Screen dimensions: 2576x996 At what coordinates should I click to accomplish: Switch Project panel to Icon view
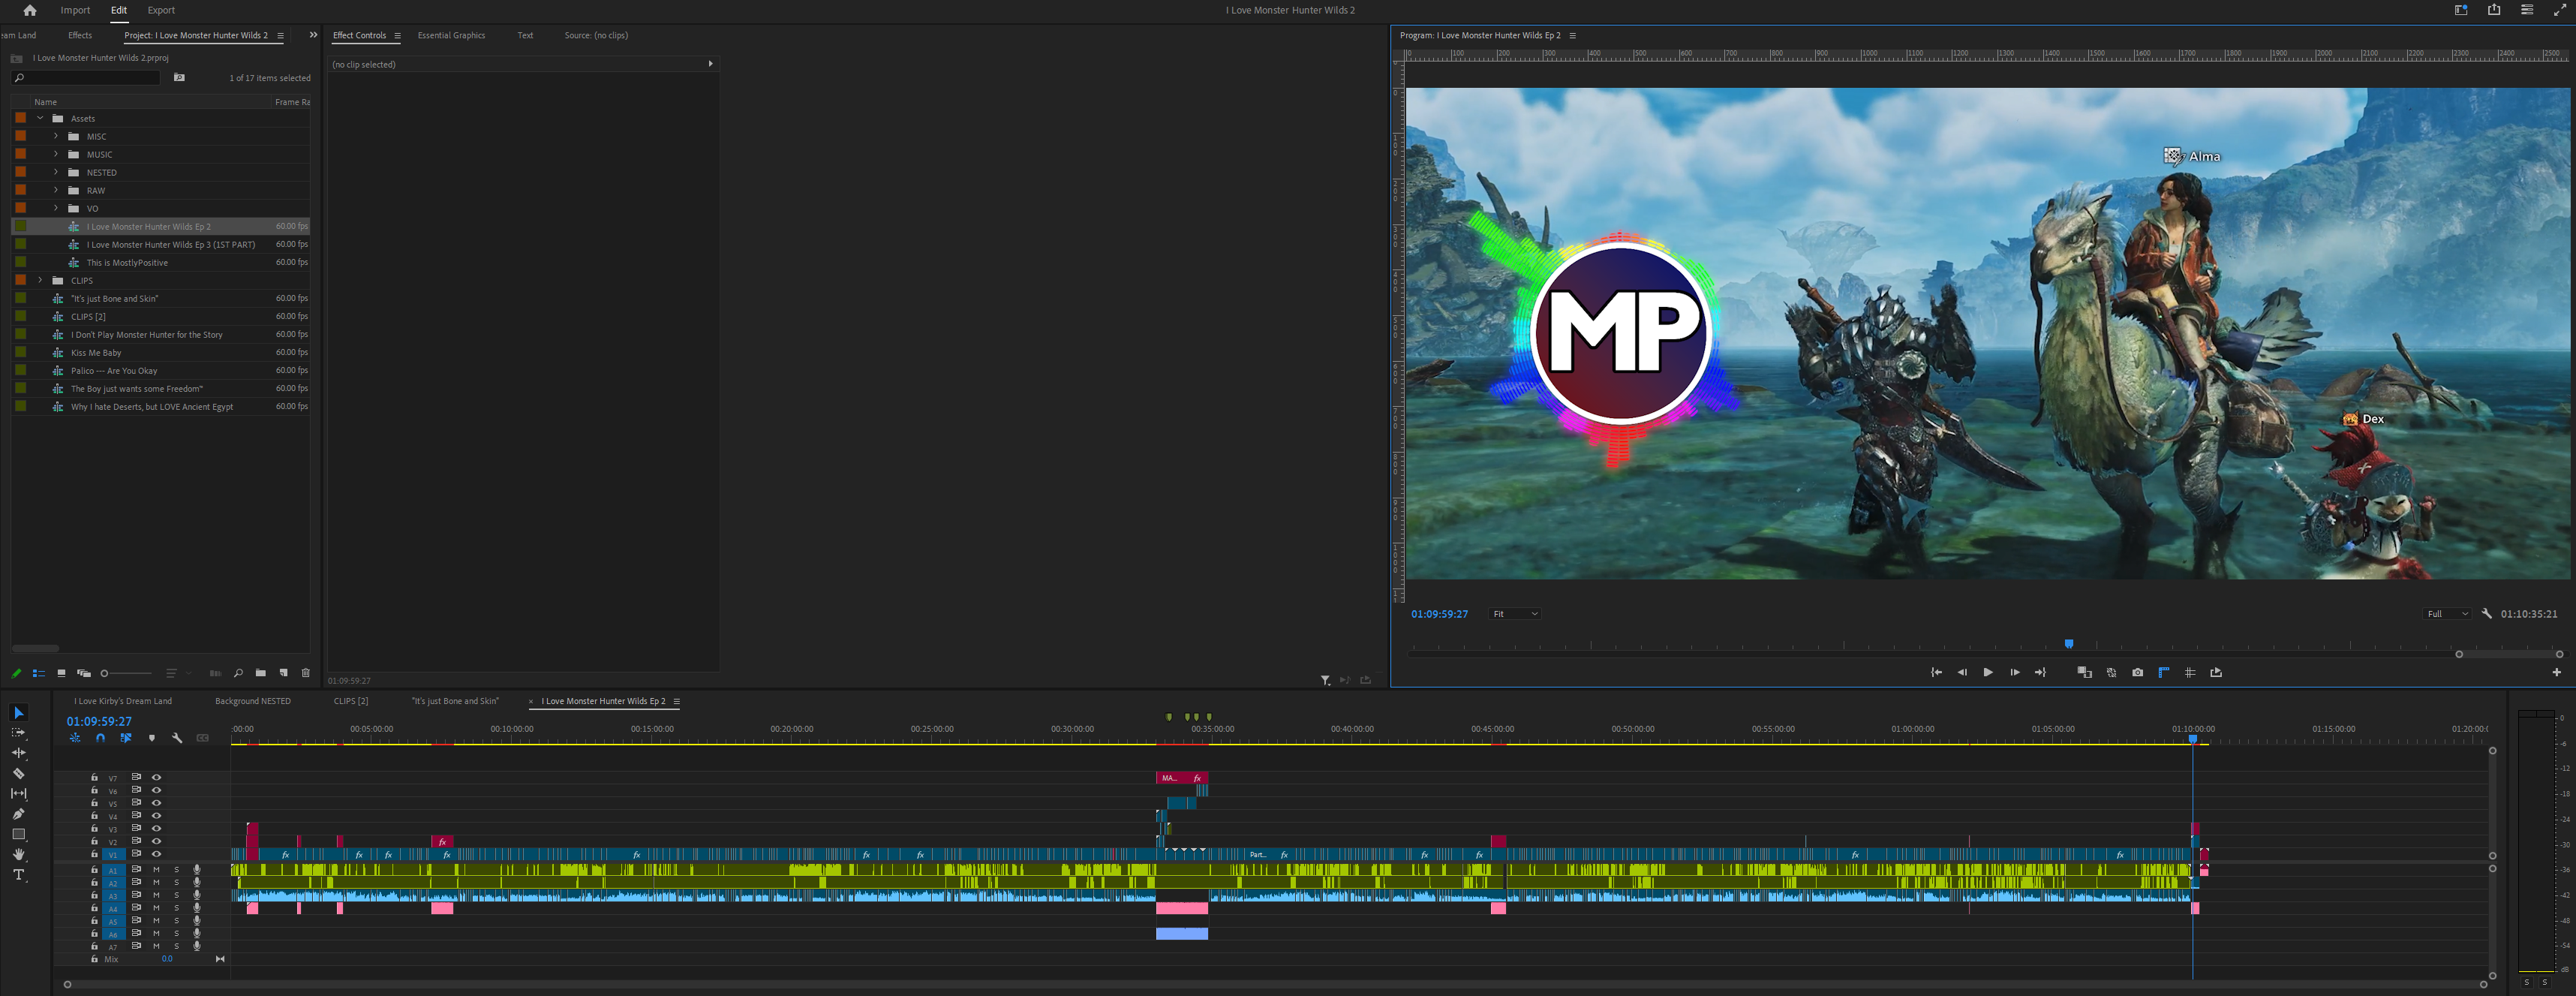(x=61, y=673)
